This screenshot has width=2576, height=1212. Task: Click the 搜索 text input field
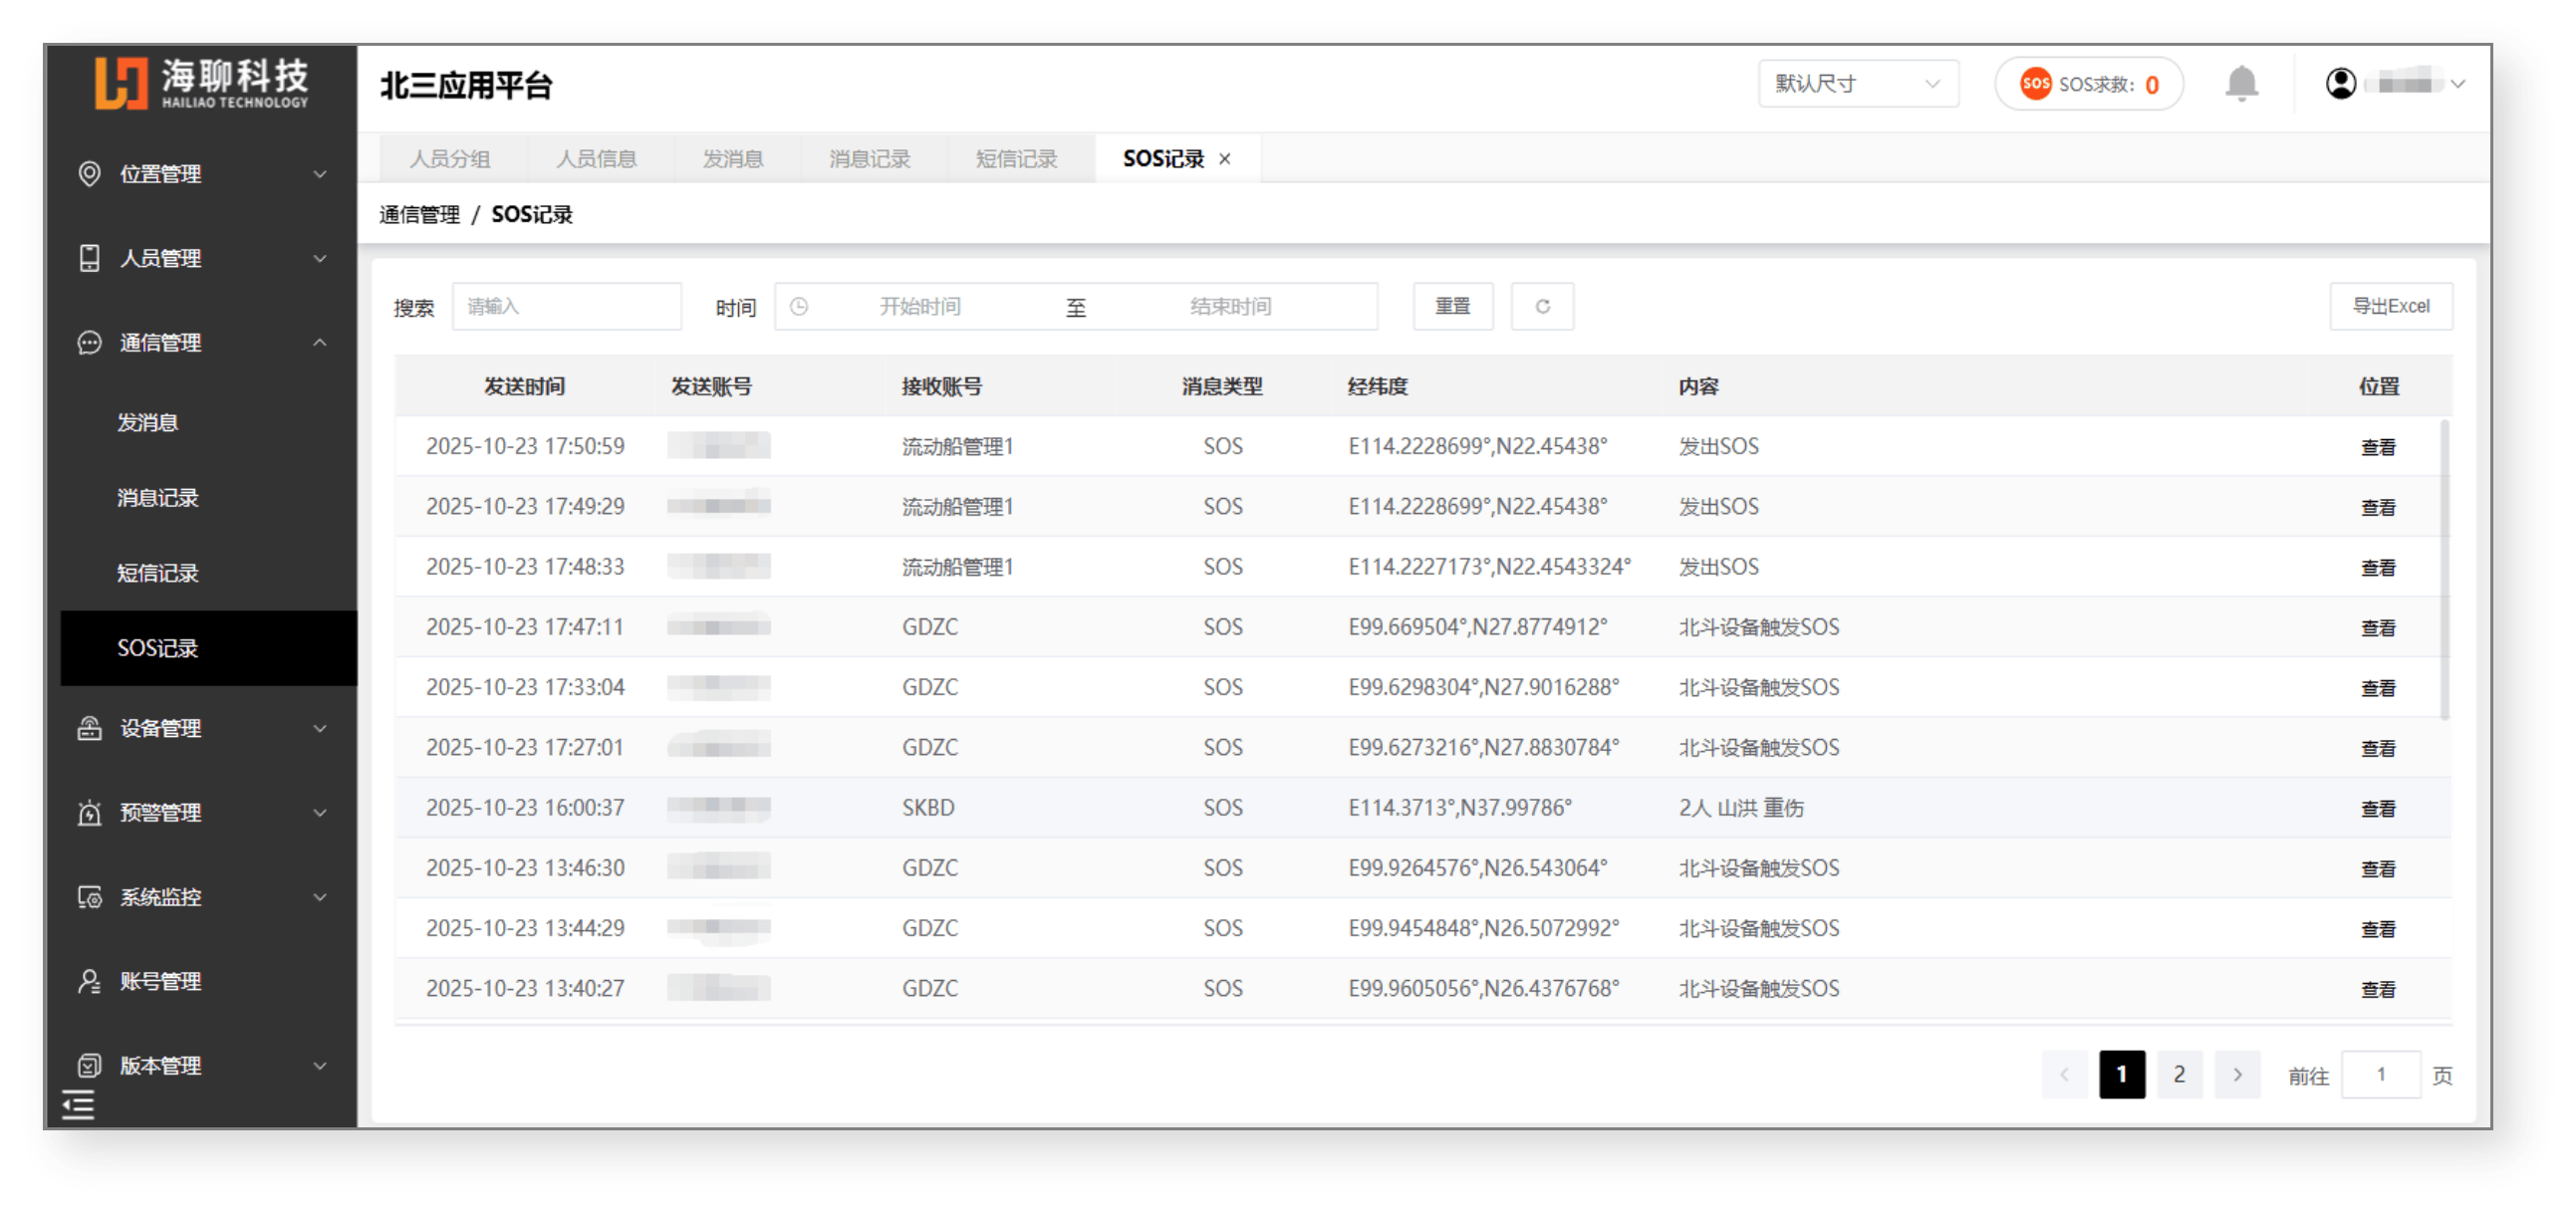566,307
